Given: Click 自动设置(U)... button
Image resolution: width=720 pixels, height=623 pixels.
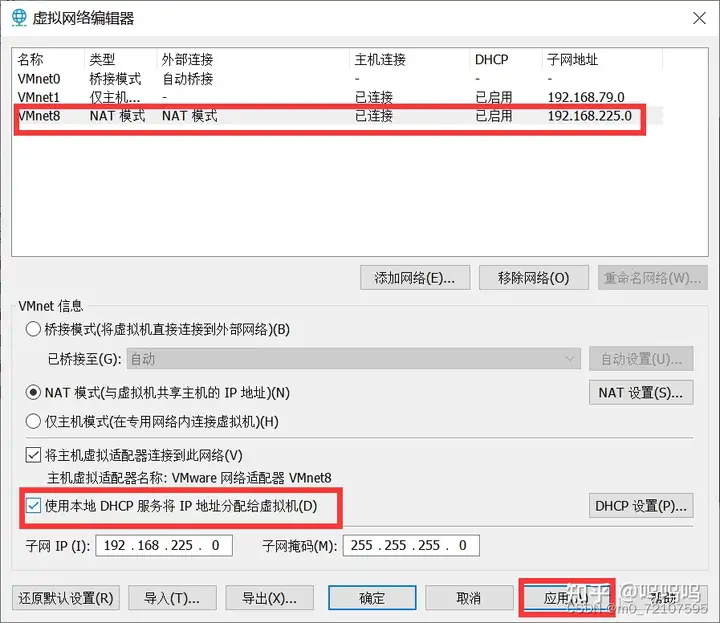Looking at the screenshot, I should point(641,359).
